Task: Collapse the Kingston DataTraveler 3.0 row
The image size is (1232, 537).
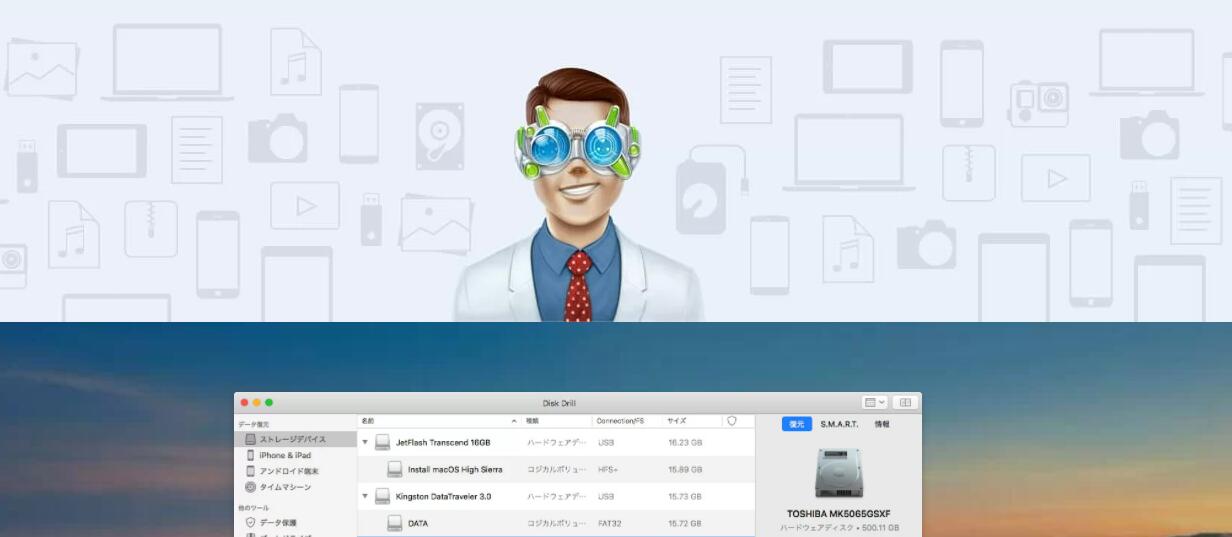Action: click(365, 496)
